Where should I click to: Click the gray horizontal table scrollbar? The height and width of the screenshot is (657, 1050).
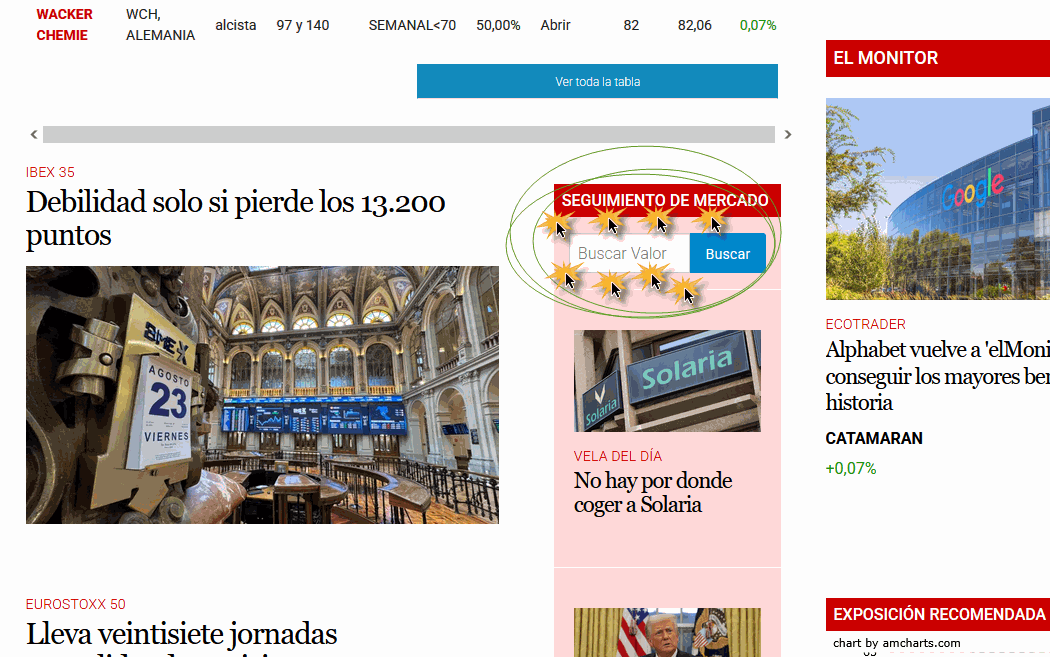408,135
